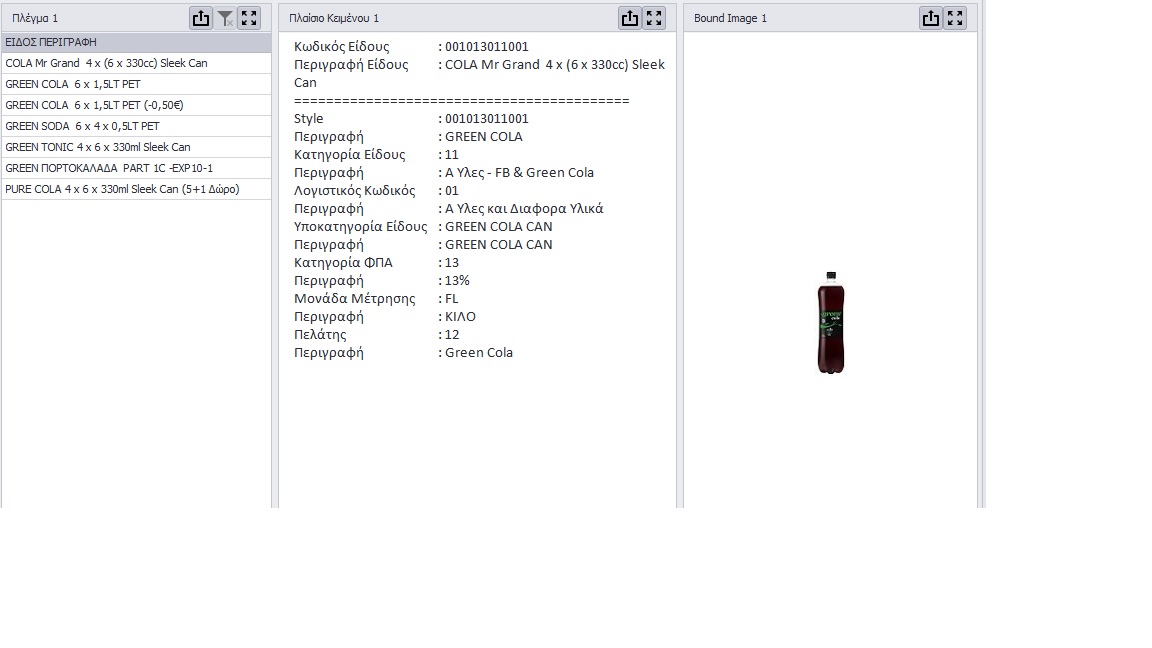Viewport: 1152px width, 648px height.
Task: Select row GREEN SODA 6 x 4 x 0,5LT PET
Action: pyautogui.click(x=137, y=126)
